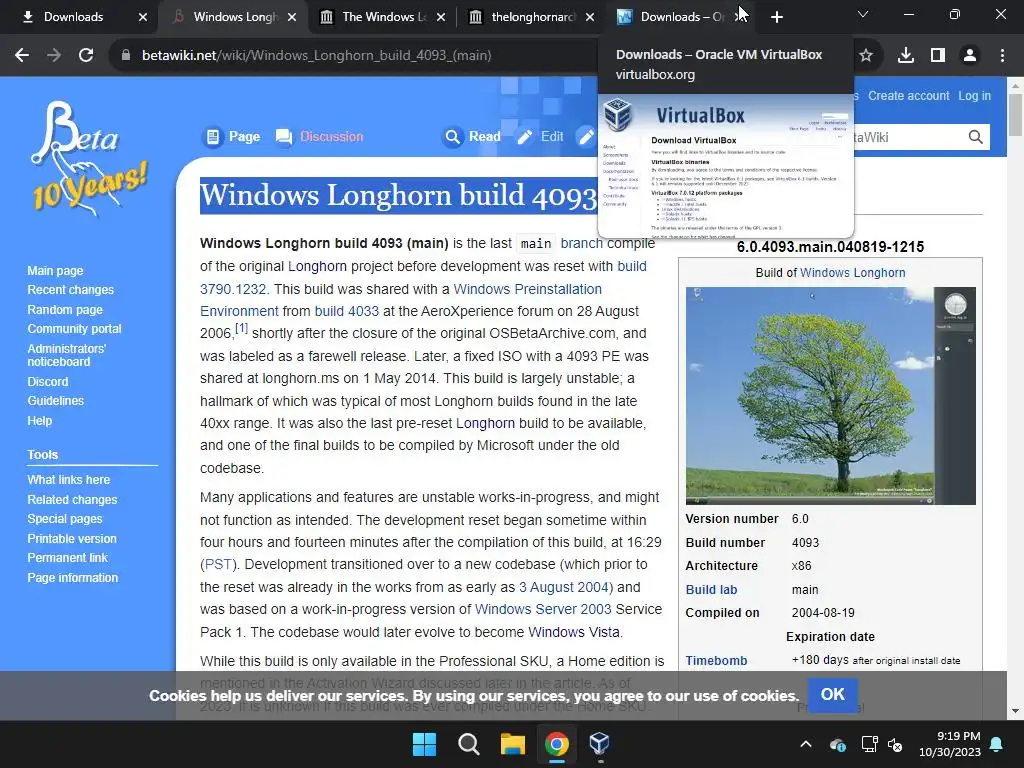Open taskbar Search magnifier
This screenshot has width=1024, height=768.
(x=468, y=744)
